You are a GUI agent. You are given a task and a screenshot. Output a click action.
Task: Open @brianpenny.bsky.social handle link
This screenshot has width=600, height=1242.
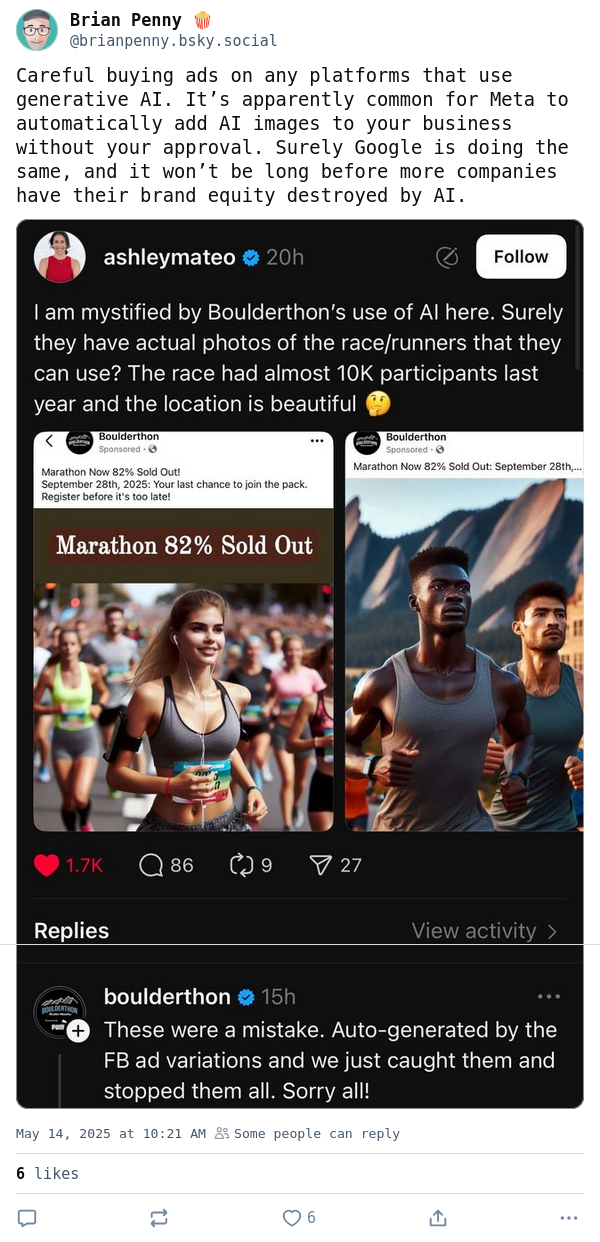click(x=173, y=41)
